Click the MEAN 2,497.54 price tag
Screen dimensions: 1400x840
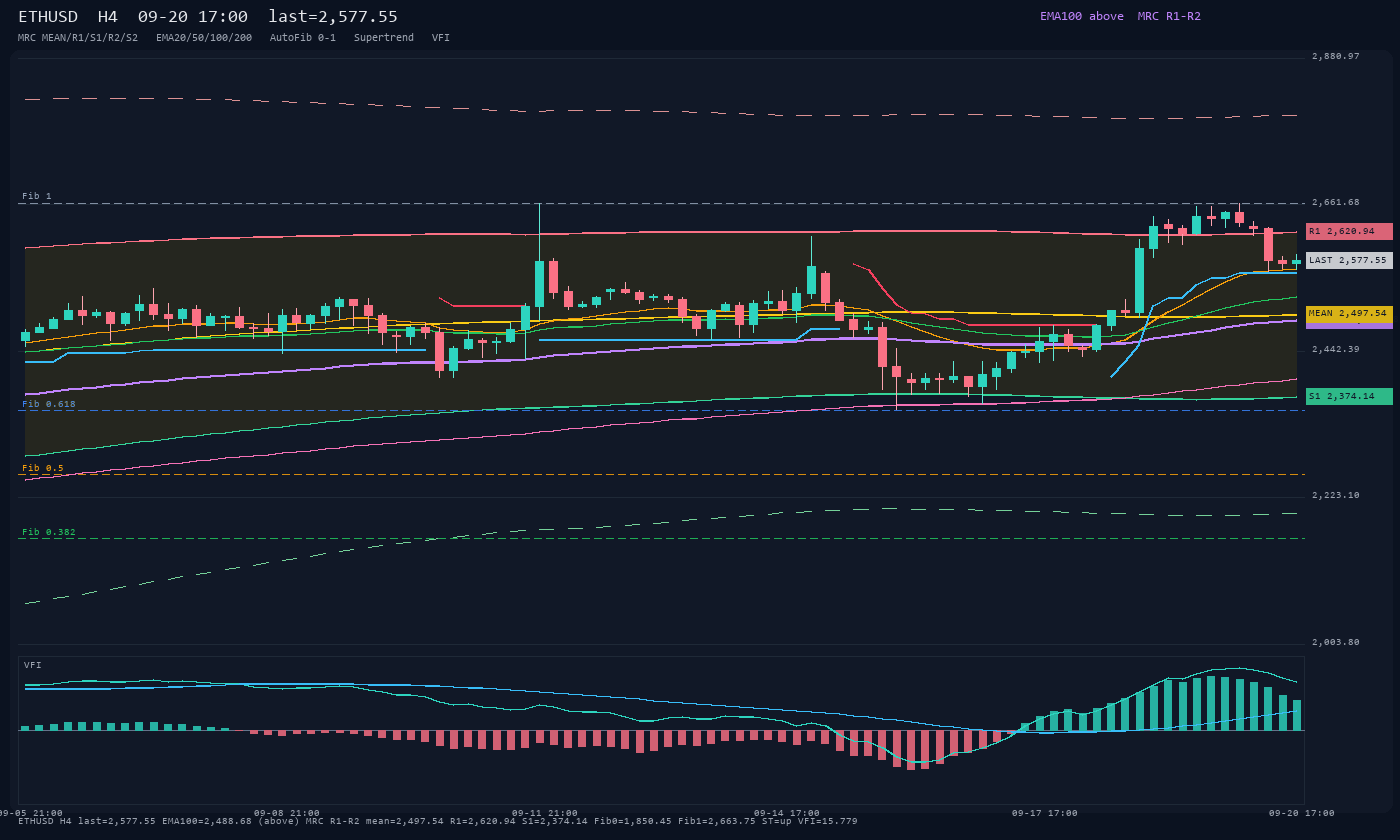point(1349,313)
